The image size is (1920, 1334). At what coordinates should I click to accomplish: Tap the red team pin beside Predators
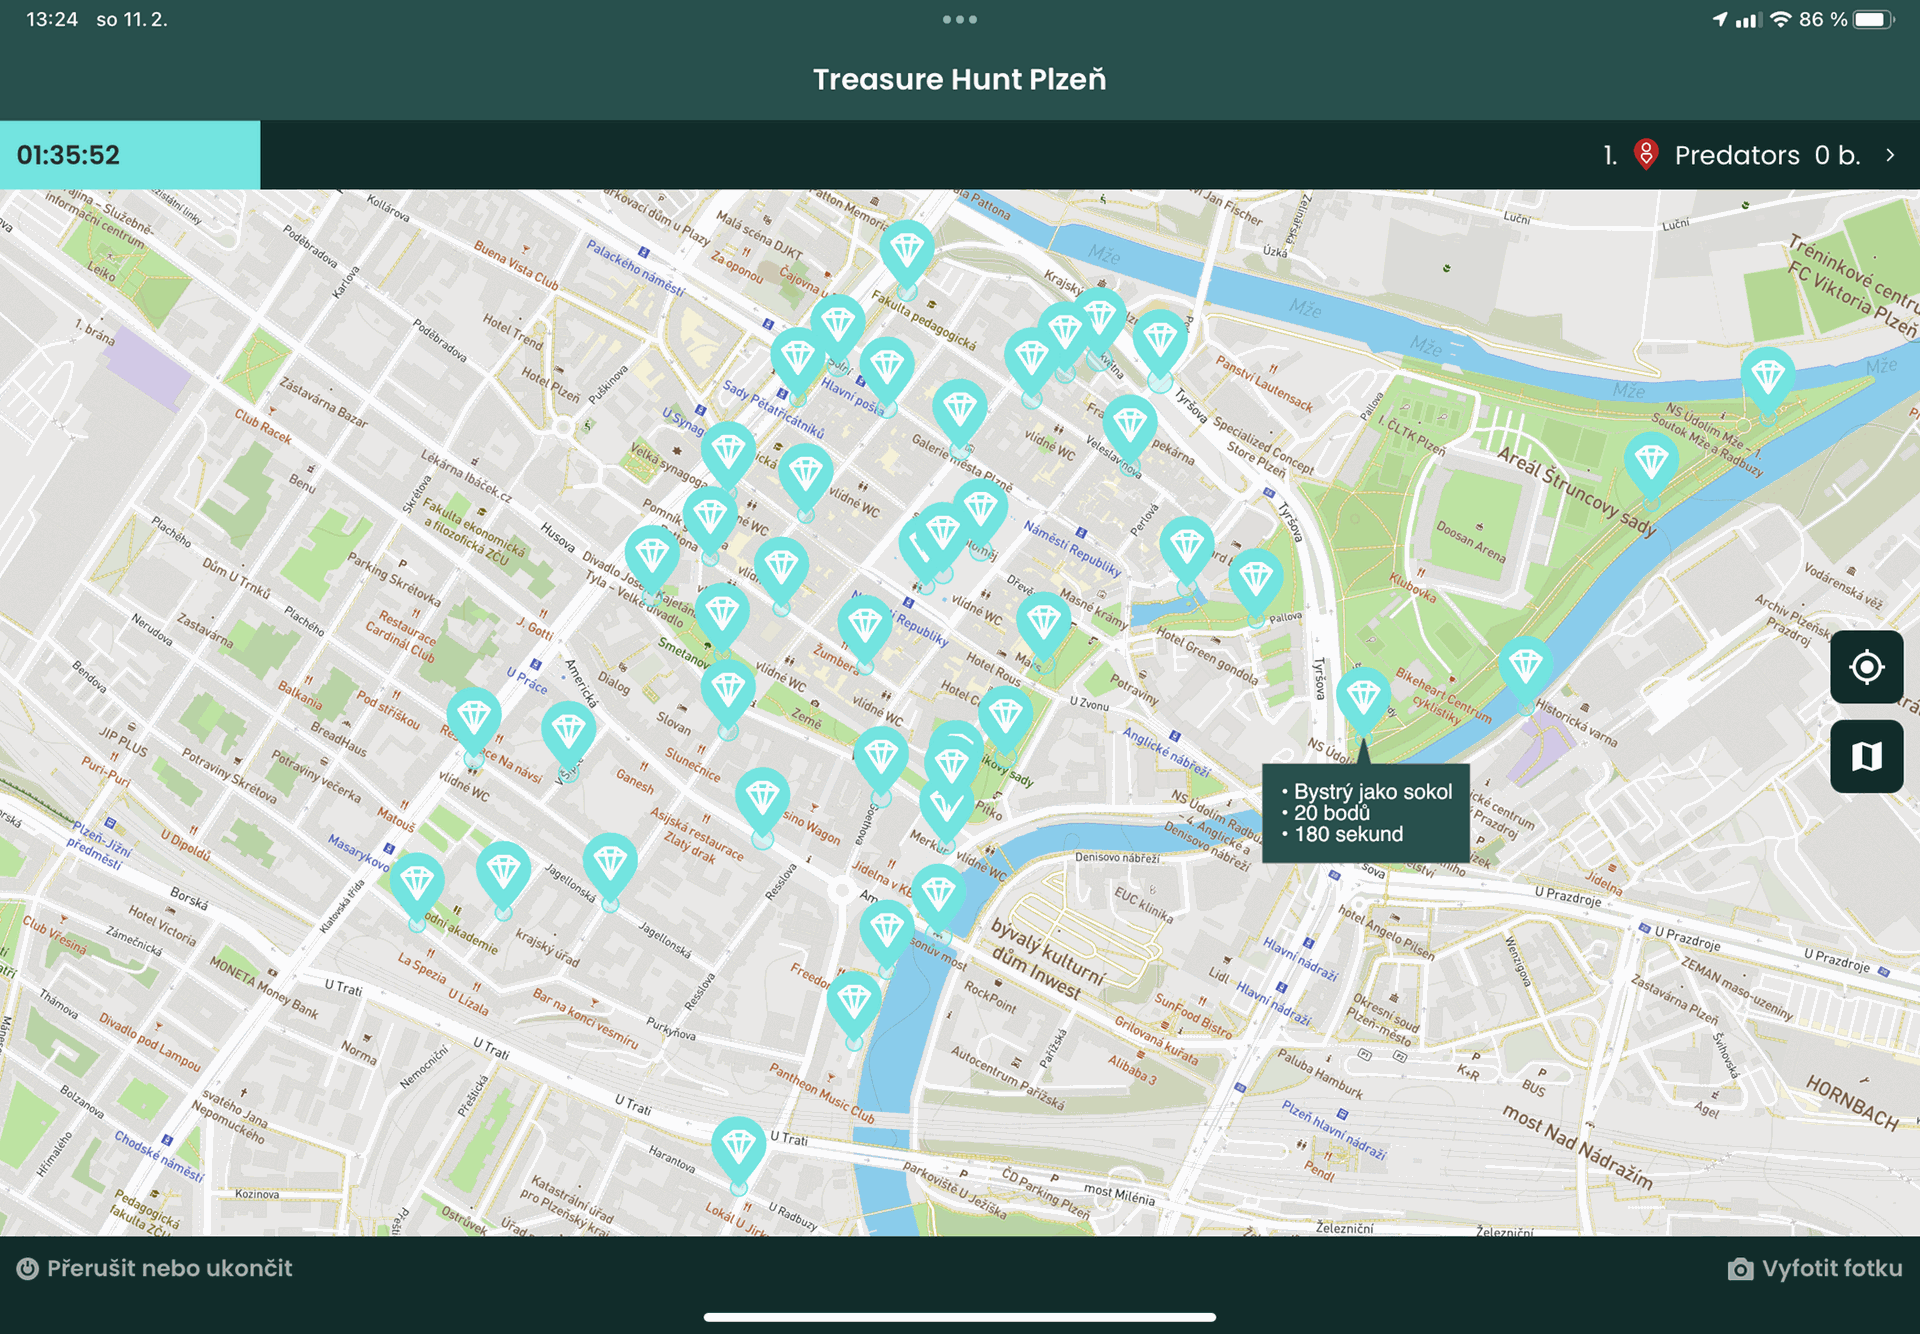[1645, 155]
